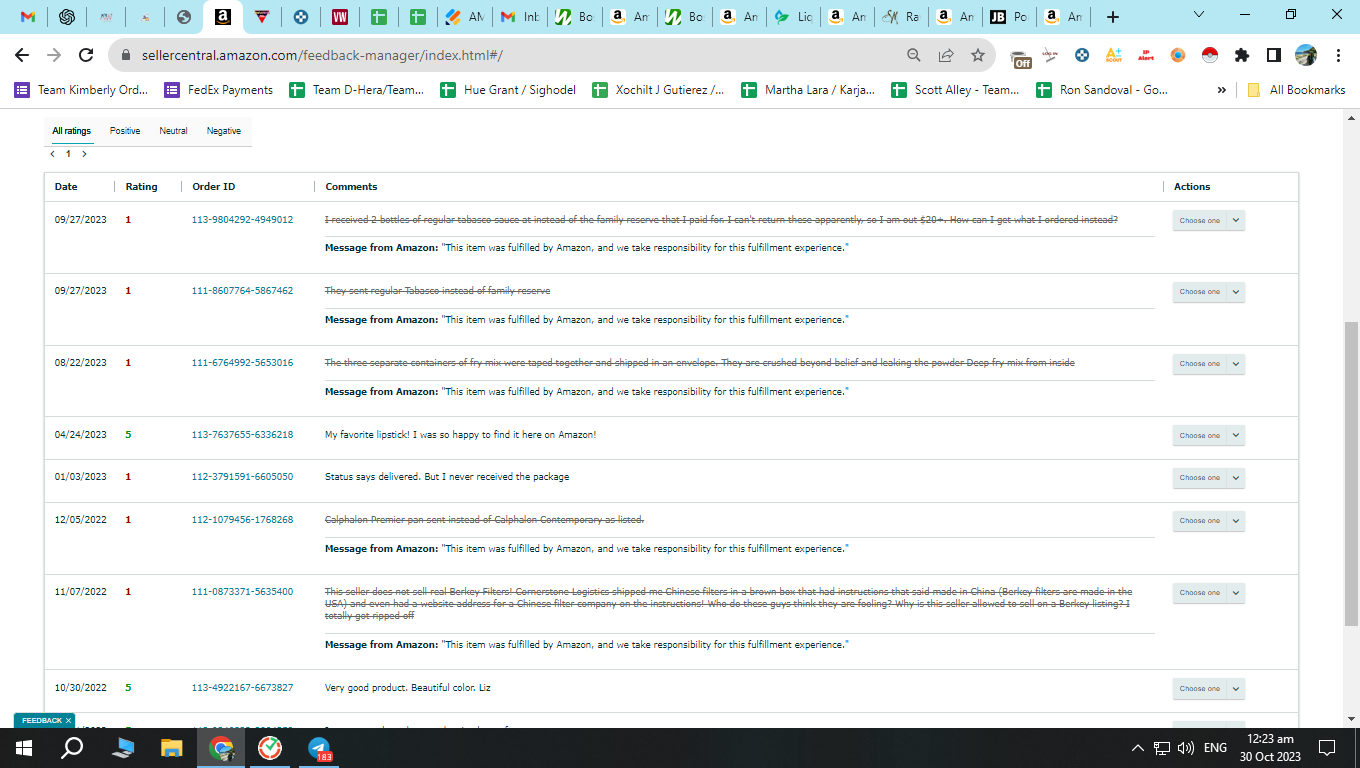Open order link 111-8607764-5867462
Screen dimensions: 1360x768
tap(242, 291)
